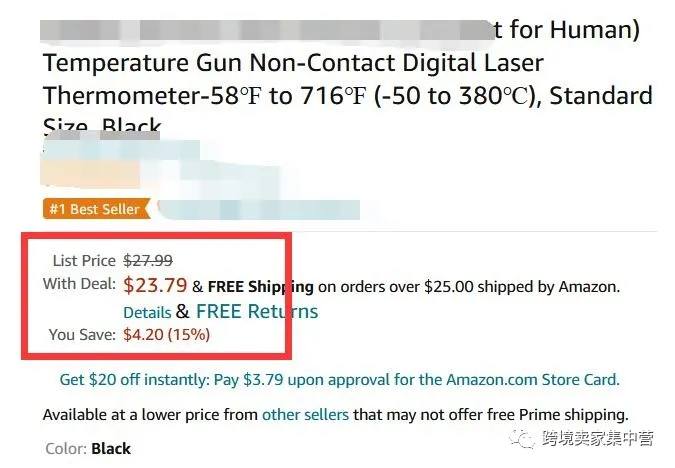
Task: Click the Color: Black label
Action: coord(88,449)
